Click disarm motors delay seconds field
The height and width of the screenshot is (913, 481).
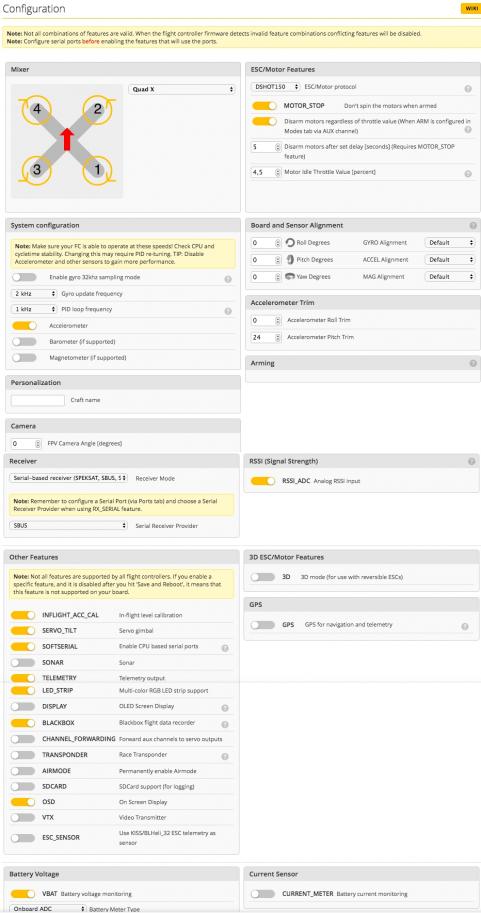point(266,147)
